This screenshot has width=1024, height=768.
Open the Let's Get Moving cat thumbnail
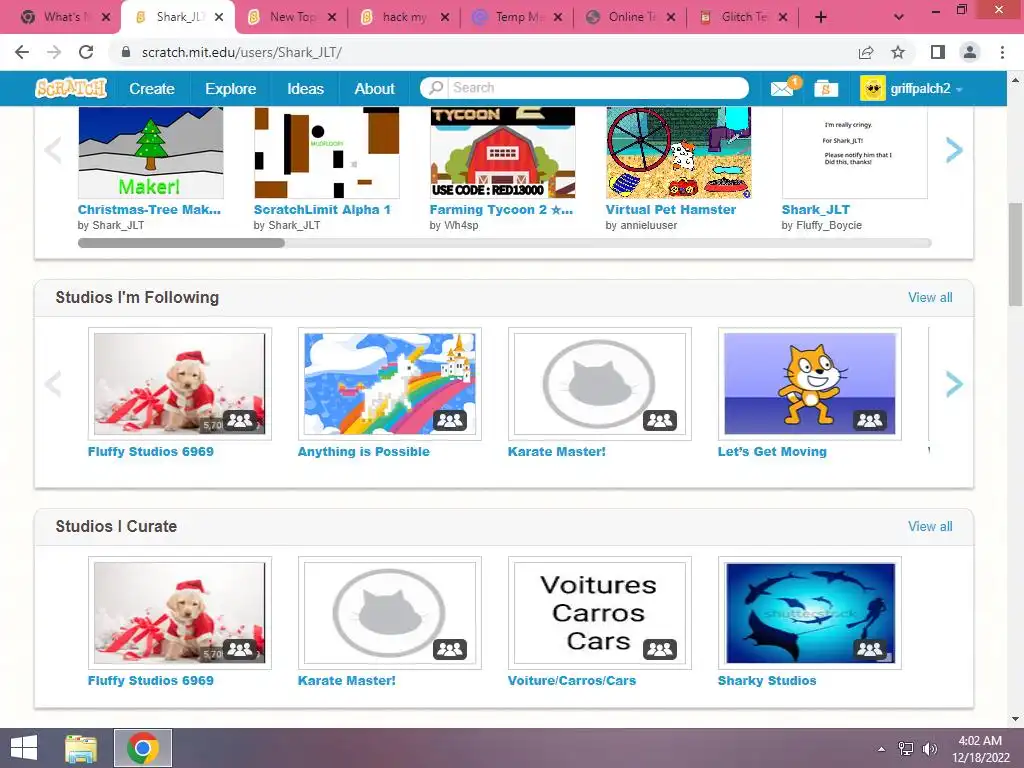coord(810,384)
